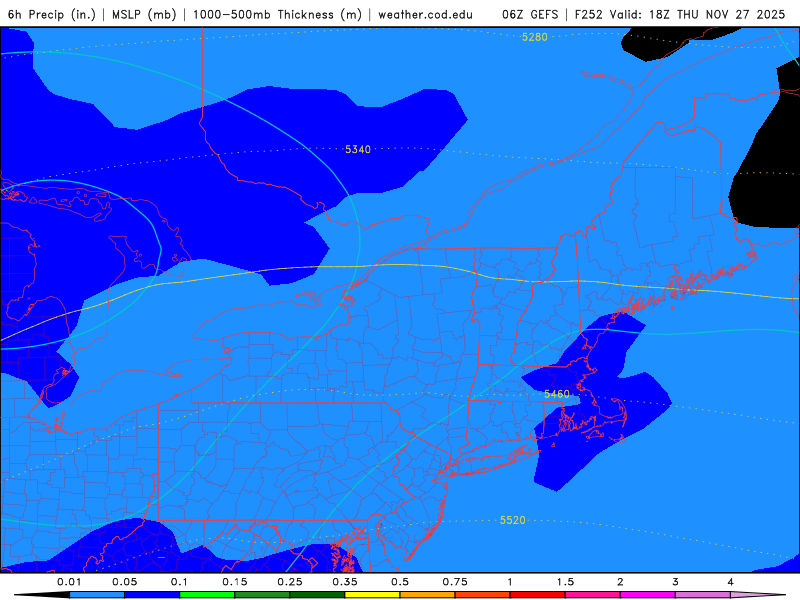Click the gold 0.5–0.75 legend swatch
The width and height of the screenshot is (800, 600).
(428, 595)
